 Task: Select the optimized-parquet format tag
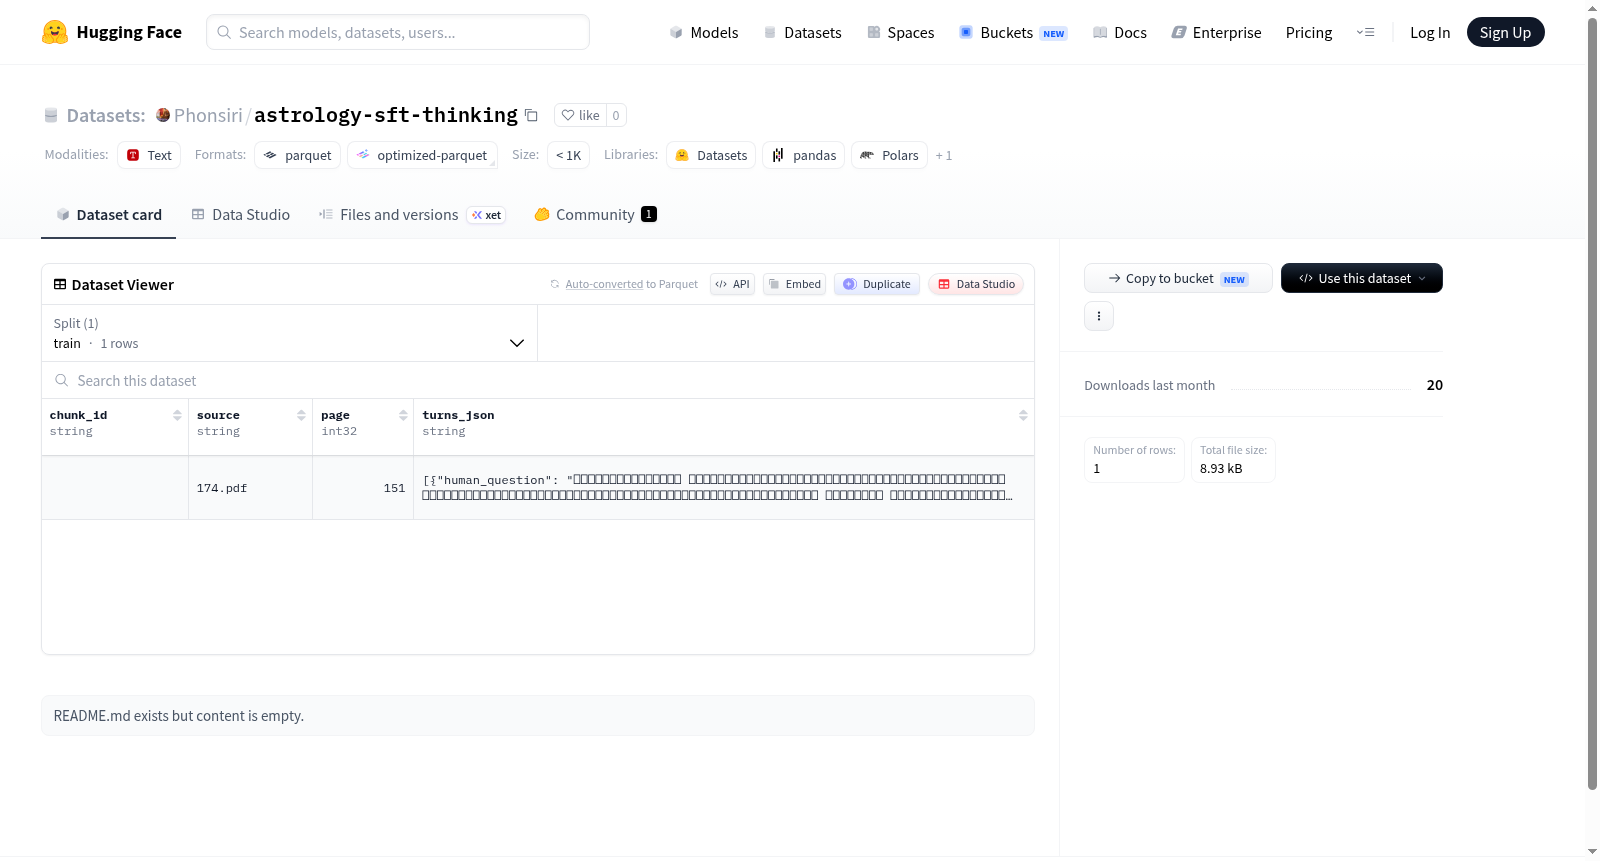click(x=422, y=155)
